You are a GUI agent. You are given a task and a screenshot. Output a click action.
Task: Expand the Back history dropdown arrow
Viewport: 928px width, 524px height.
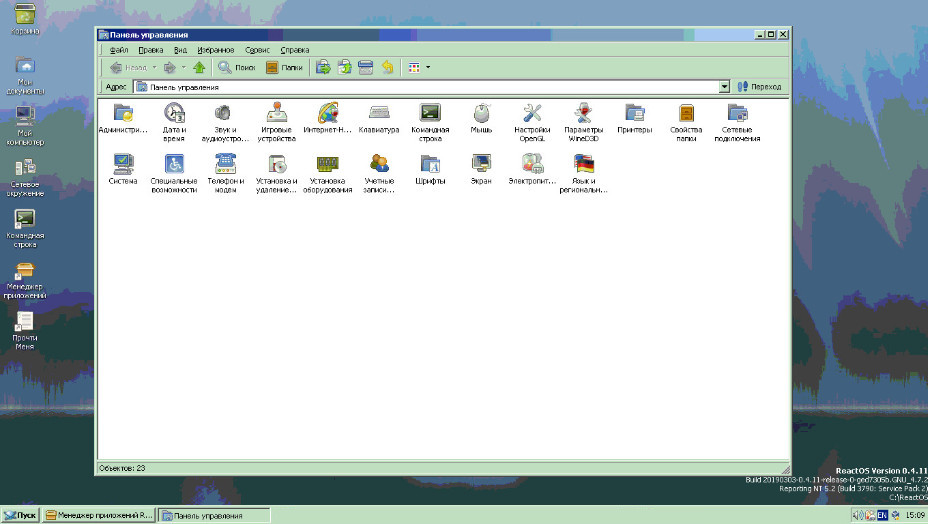[x=154, y=67]
